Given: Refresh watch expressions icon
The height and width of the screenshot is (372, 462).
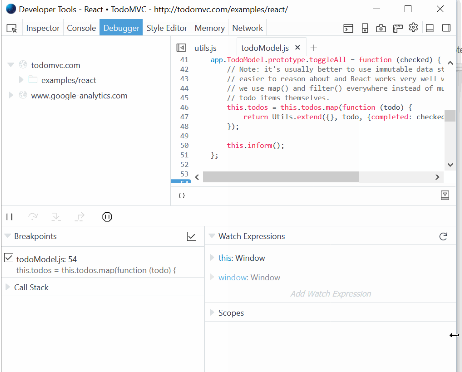Looking at the screenshot, I should point(443,237).
